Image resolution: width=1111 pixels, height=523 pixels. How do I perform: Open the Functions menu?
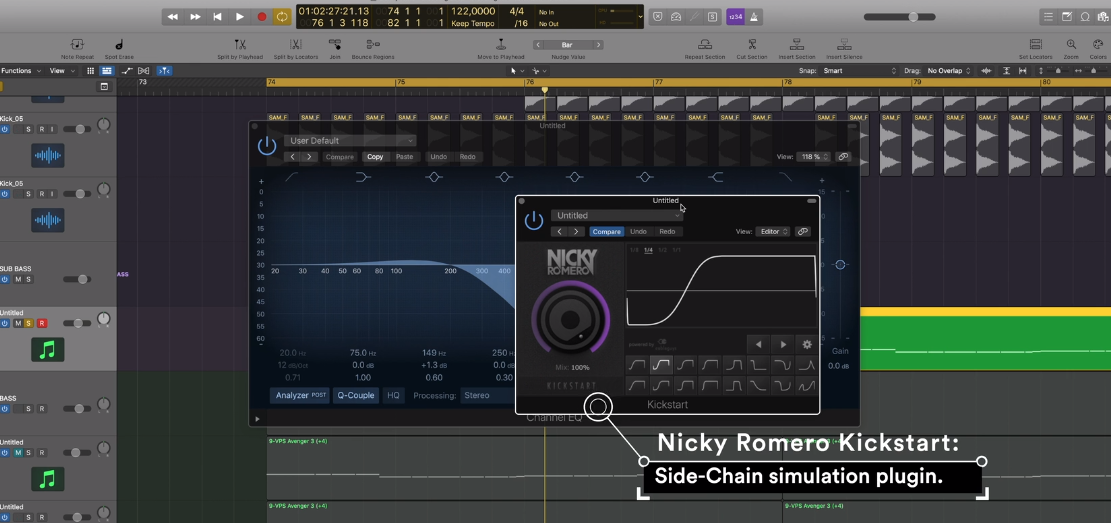pyautogui.click(x=21, y=71)
